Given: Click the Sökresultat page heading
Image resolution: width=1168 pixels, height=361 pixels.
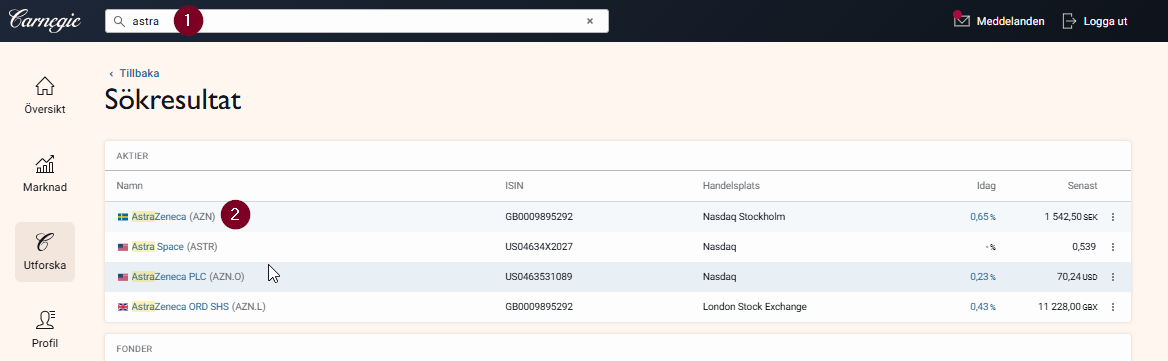Looking at the screenshot, I should [x=173, y=99].
